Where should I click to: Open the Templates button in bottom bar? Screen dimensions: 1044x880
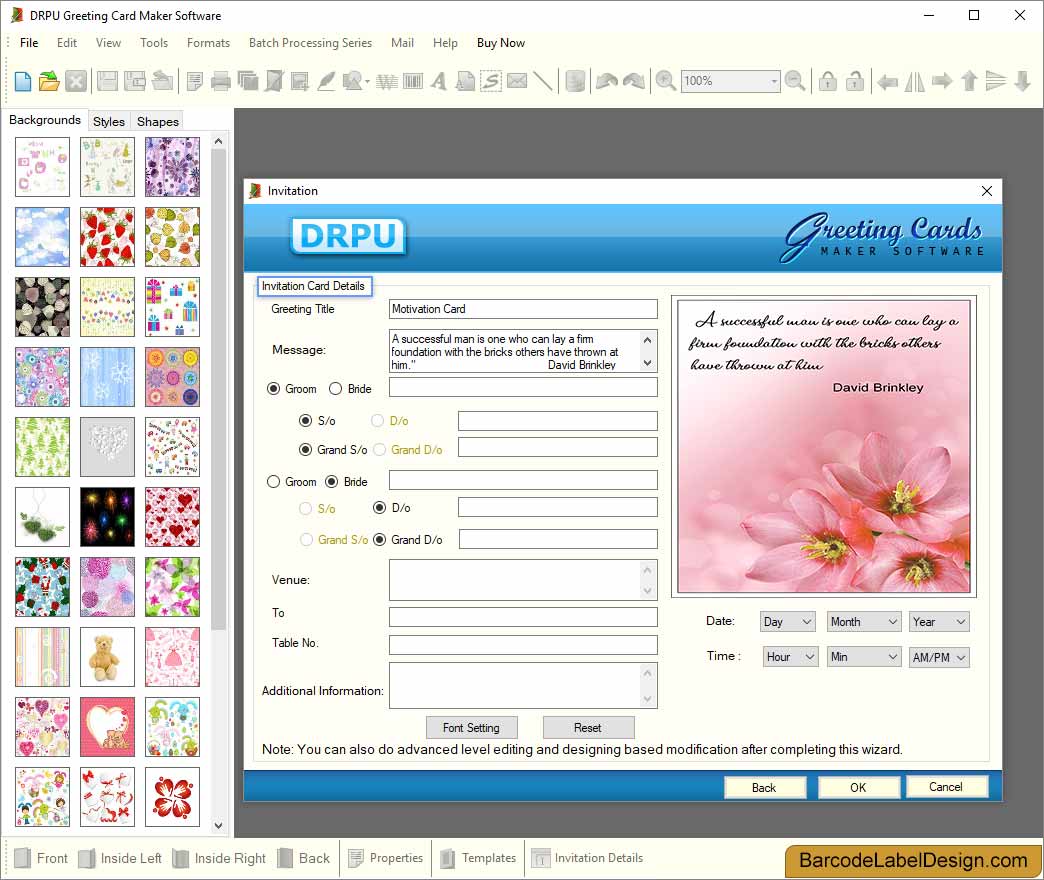pyautogui.click(x=478, y=858)
